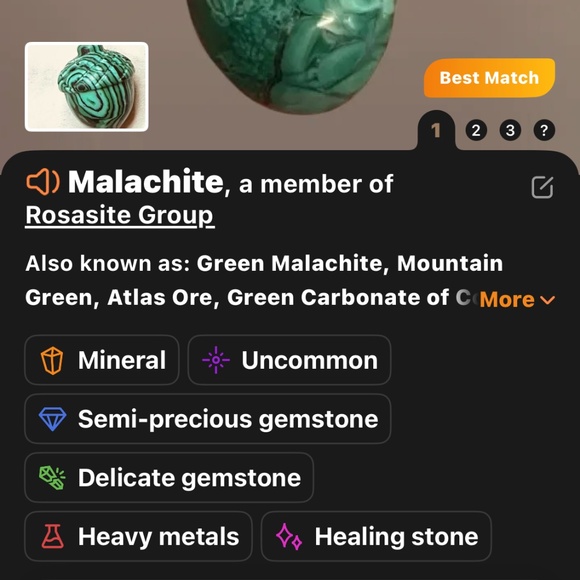The width and height of the screenshot is (580, 580).
Task: Switch to match result 3
Action: coord(510,130)
